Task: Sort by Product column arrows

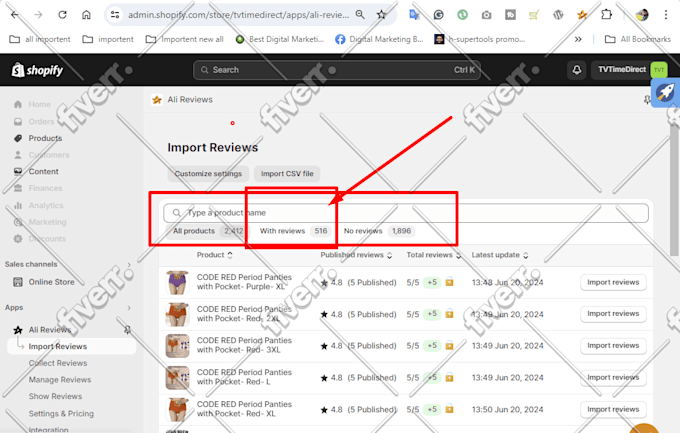Action: pos(230,255)
